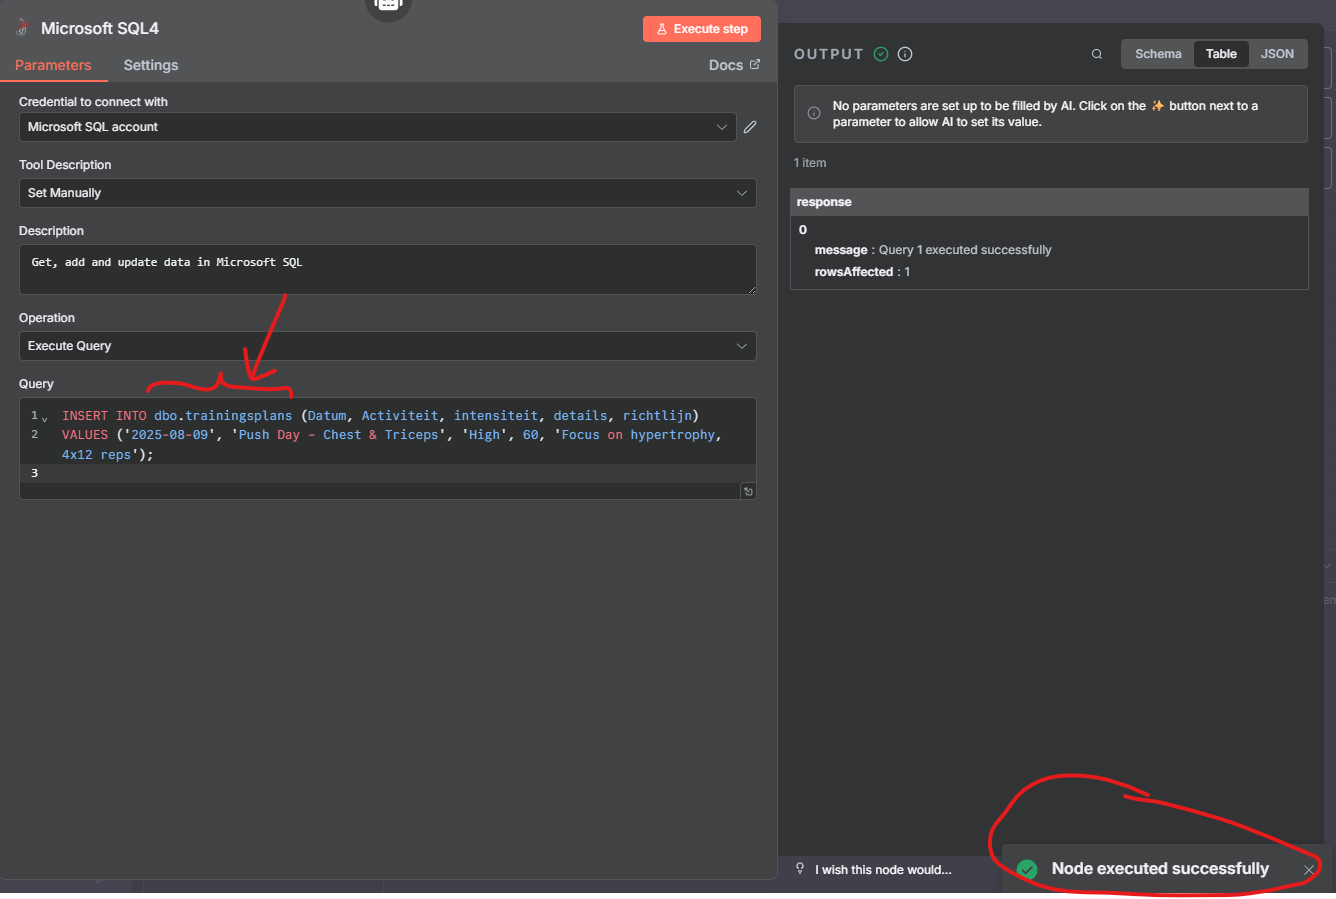Viewport: 1336px width, 899px height.
Task: Click the lightbulb for node feedback
Action: point(798,870)
